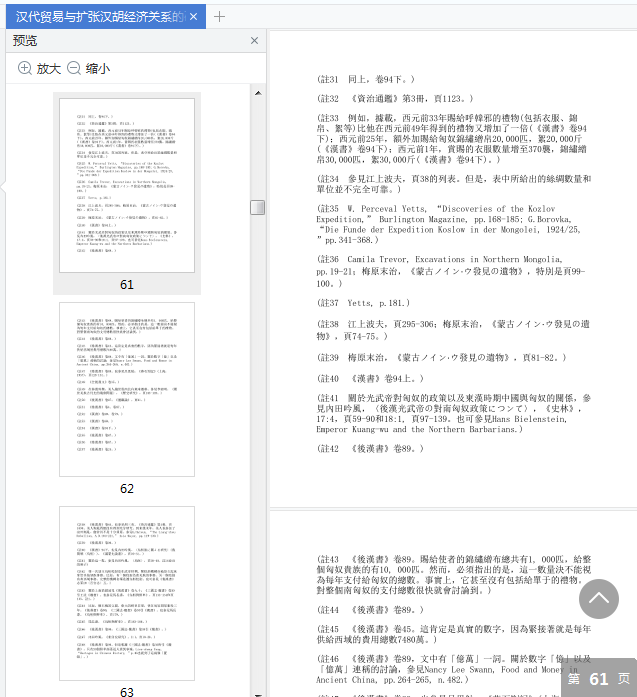Open page 62 thumbnail in preview
The height and width of the screenshot is (697, 637).
(127, 389)
